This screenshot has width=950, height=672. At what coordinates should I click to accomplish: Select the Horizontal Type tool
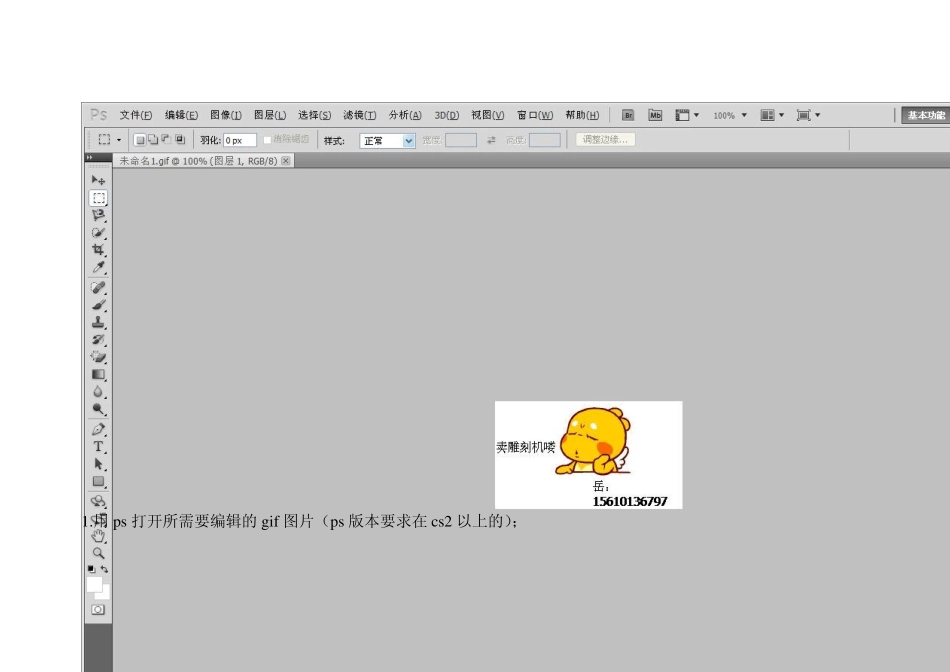[x=99, y=447]
